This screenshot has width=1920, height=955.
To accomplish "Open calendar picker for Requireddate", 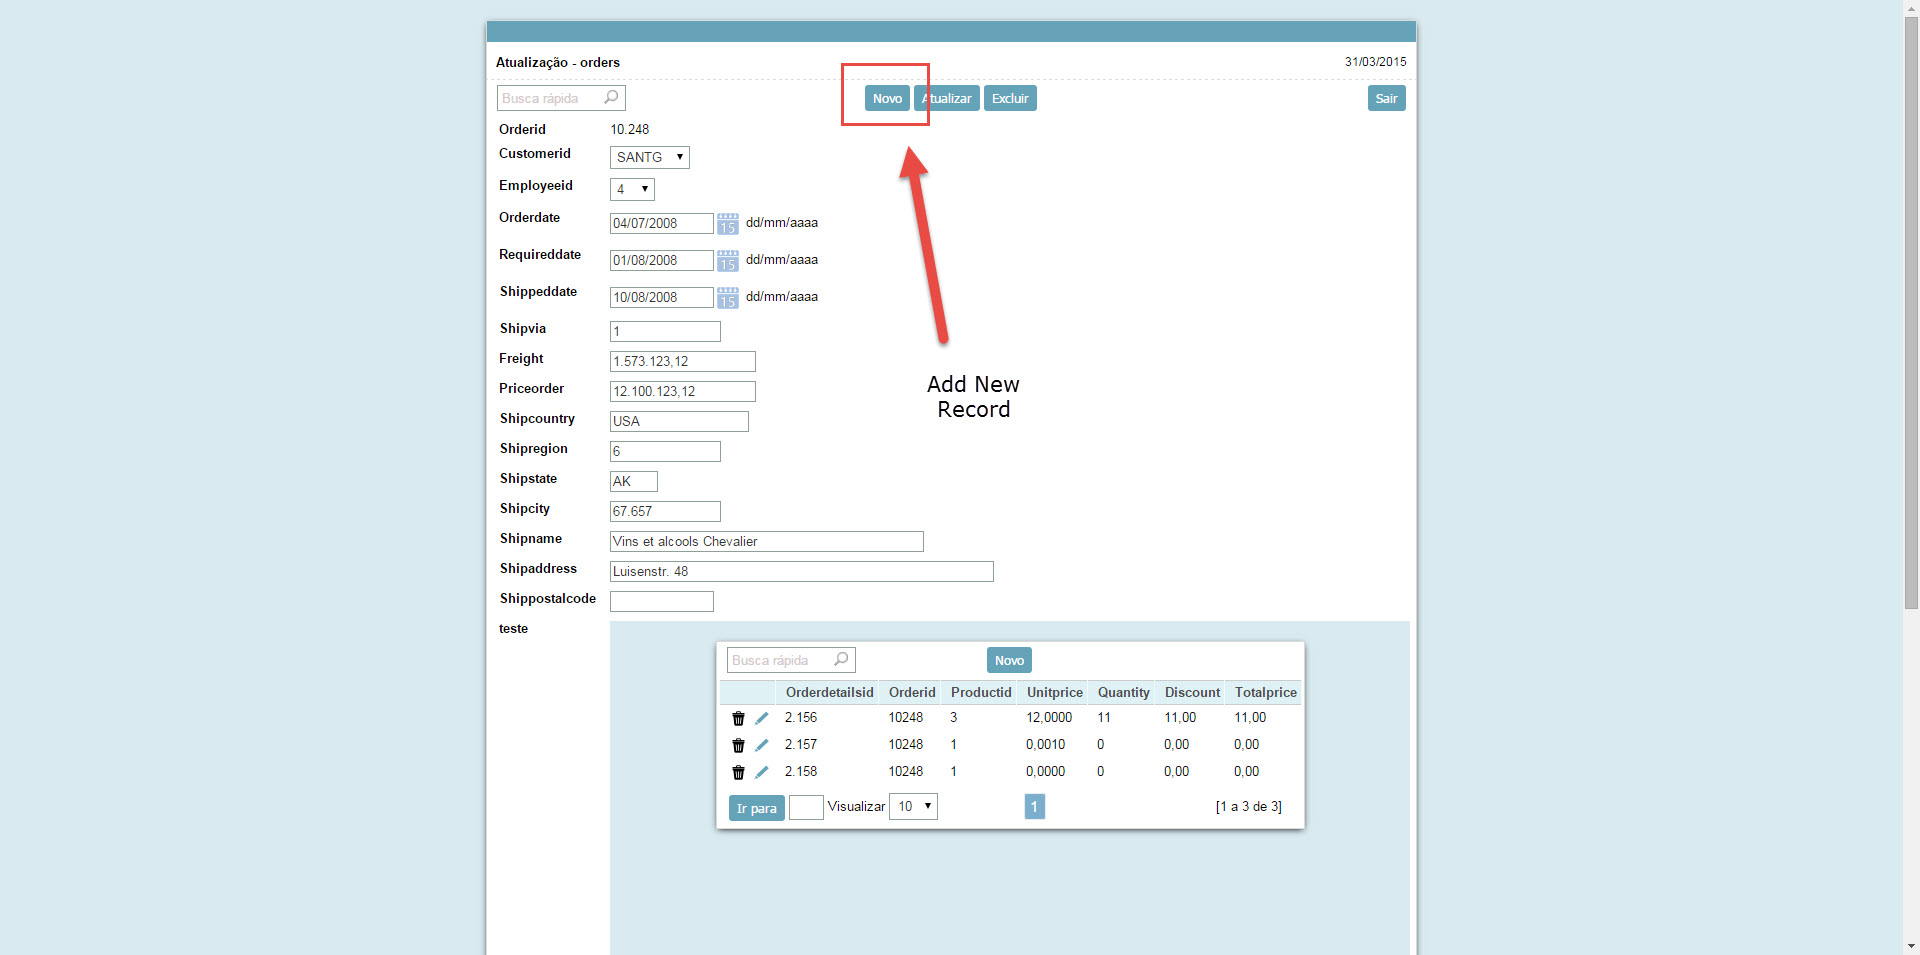I will (728, 260).
